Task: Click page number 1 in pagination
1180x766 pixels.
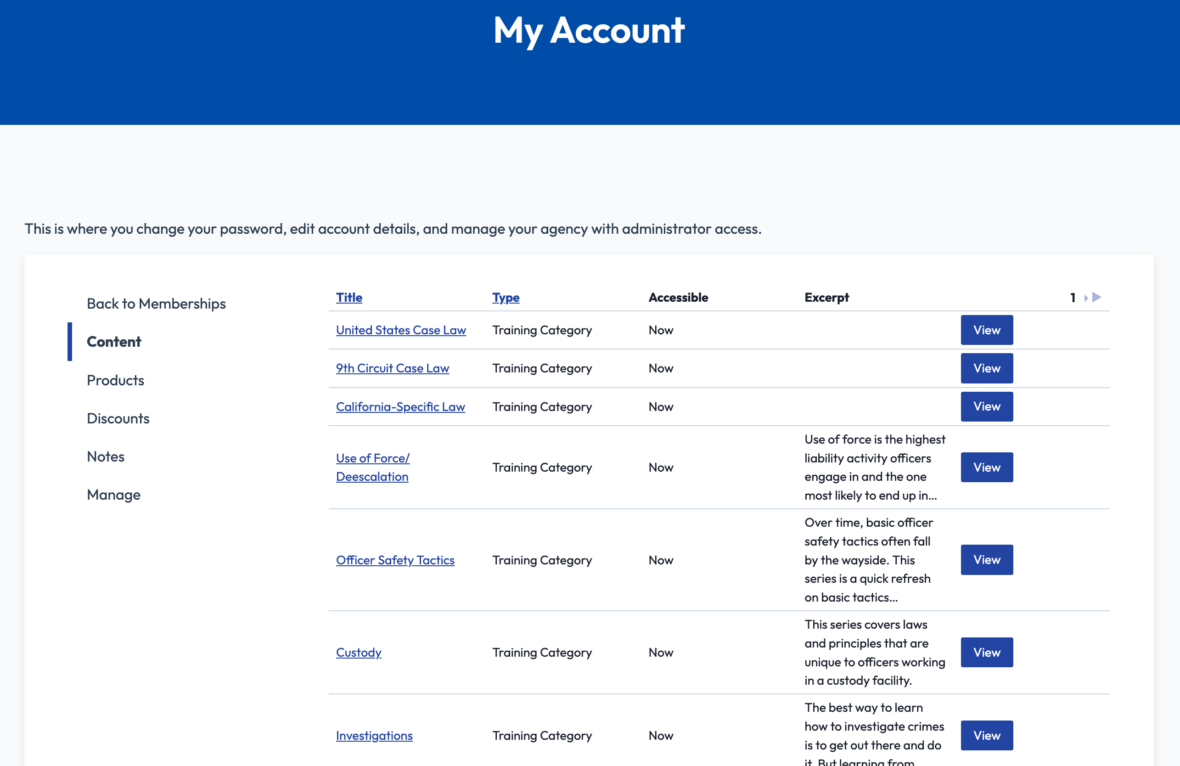Action: (1073, 297)
